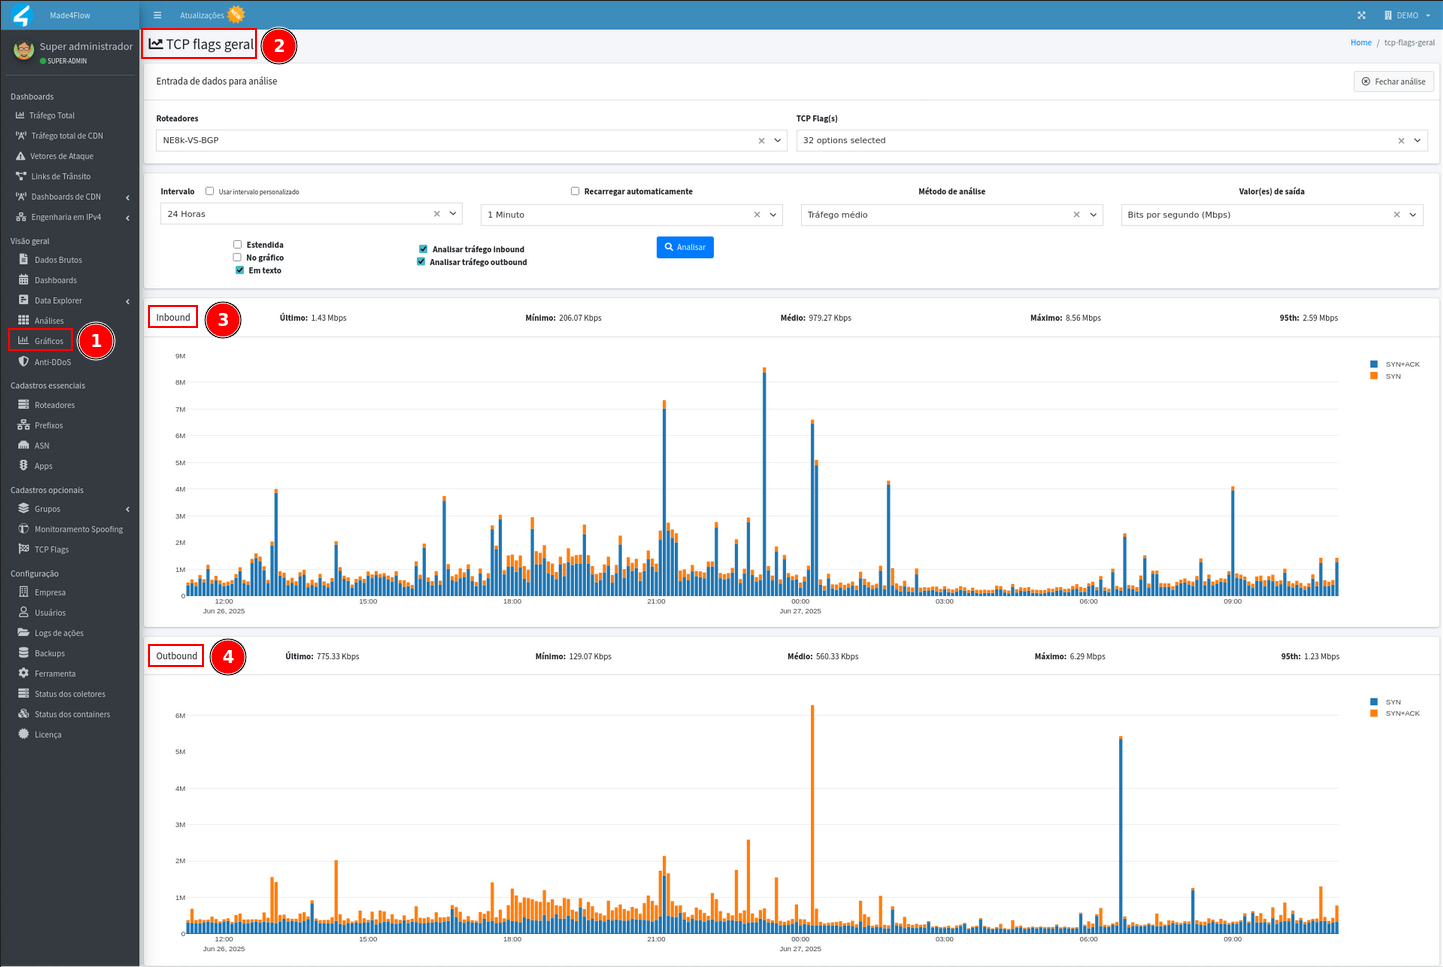Image resolution: width=1443 pixels, height=967 pixels.
Task: Check the No gráfico option
Action: coord(238,257)
